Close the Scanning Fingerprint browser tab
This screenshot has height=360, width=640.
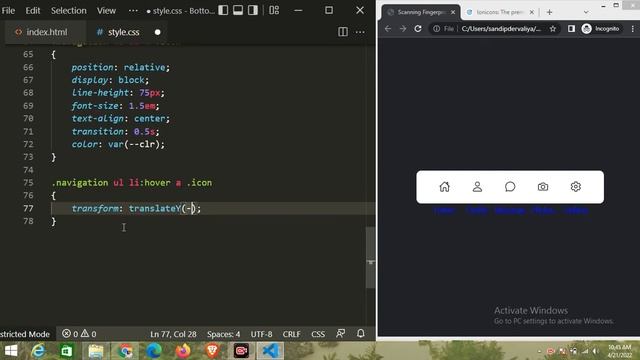(x=453, y=12)
